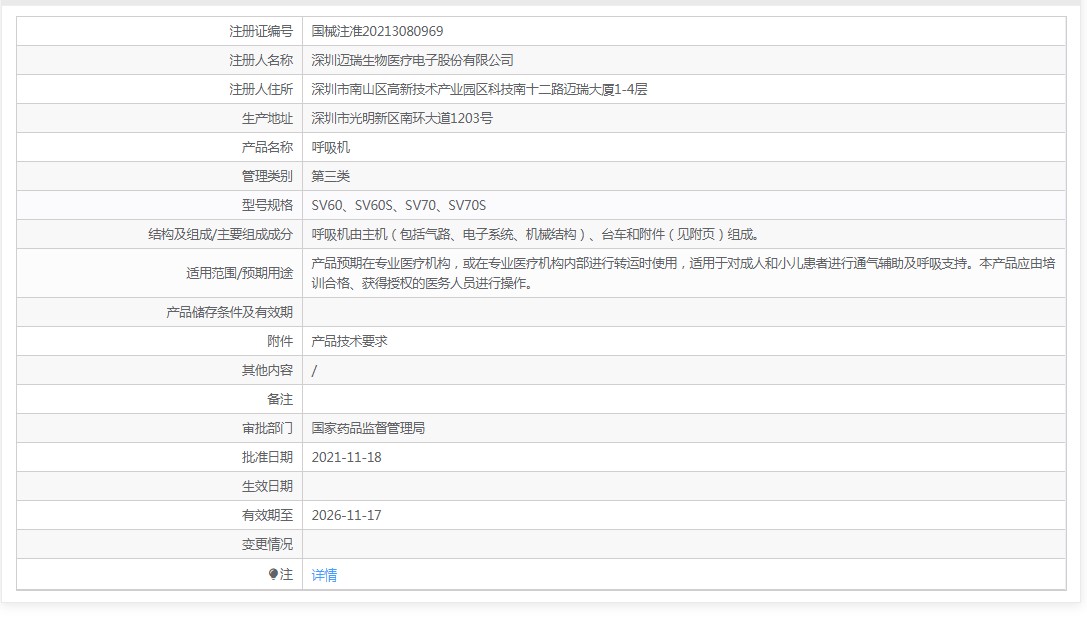The image size is (1087, 628).
Task: Select the intended use text starting 产品预期在专业医疗机构
Action: [684, 273]
